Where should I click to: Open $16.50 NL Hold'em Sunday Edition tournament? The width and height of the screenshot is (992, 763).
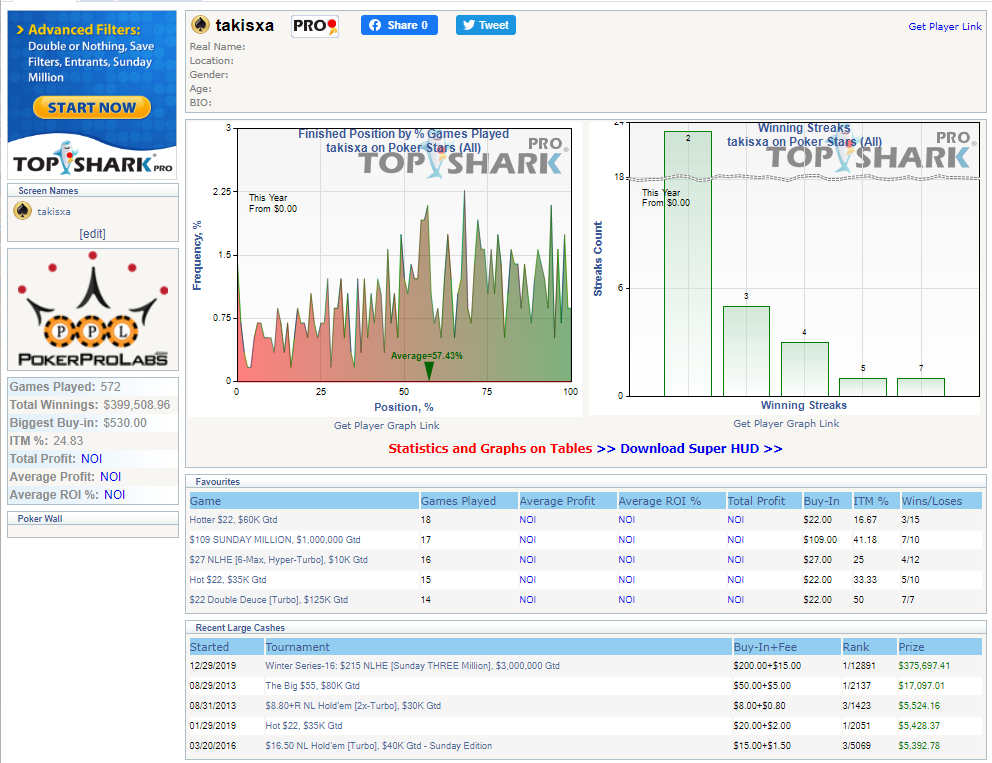[378, 746]
